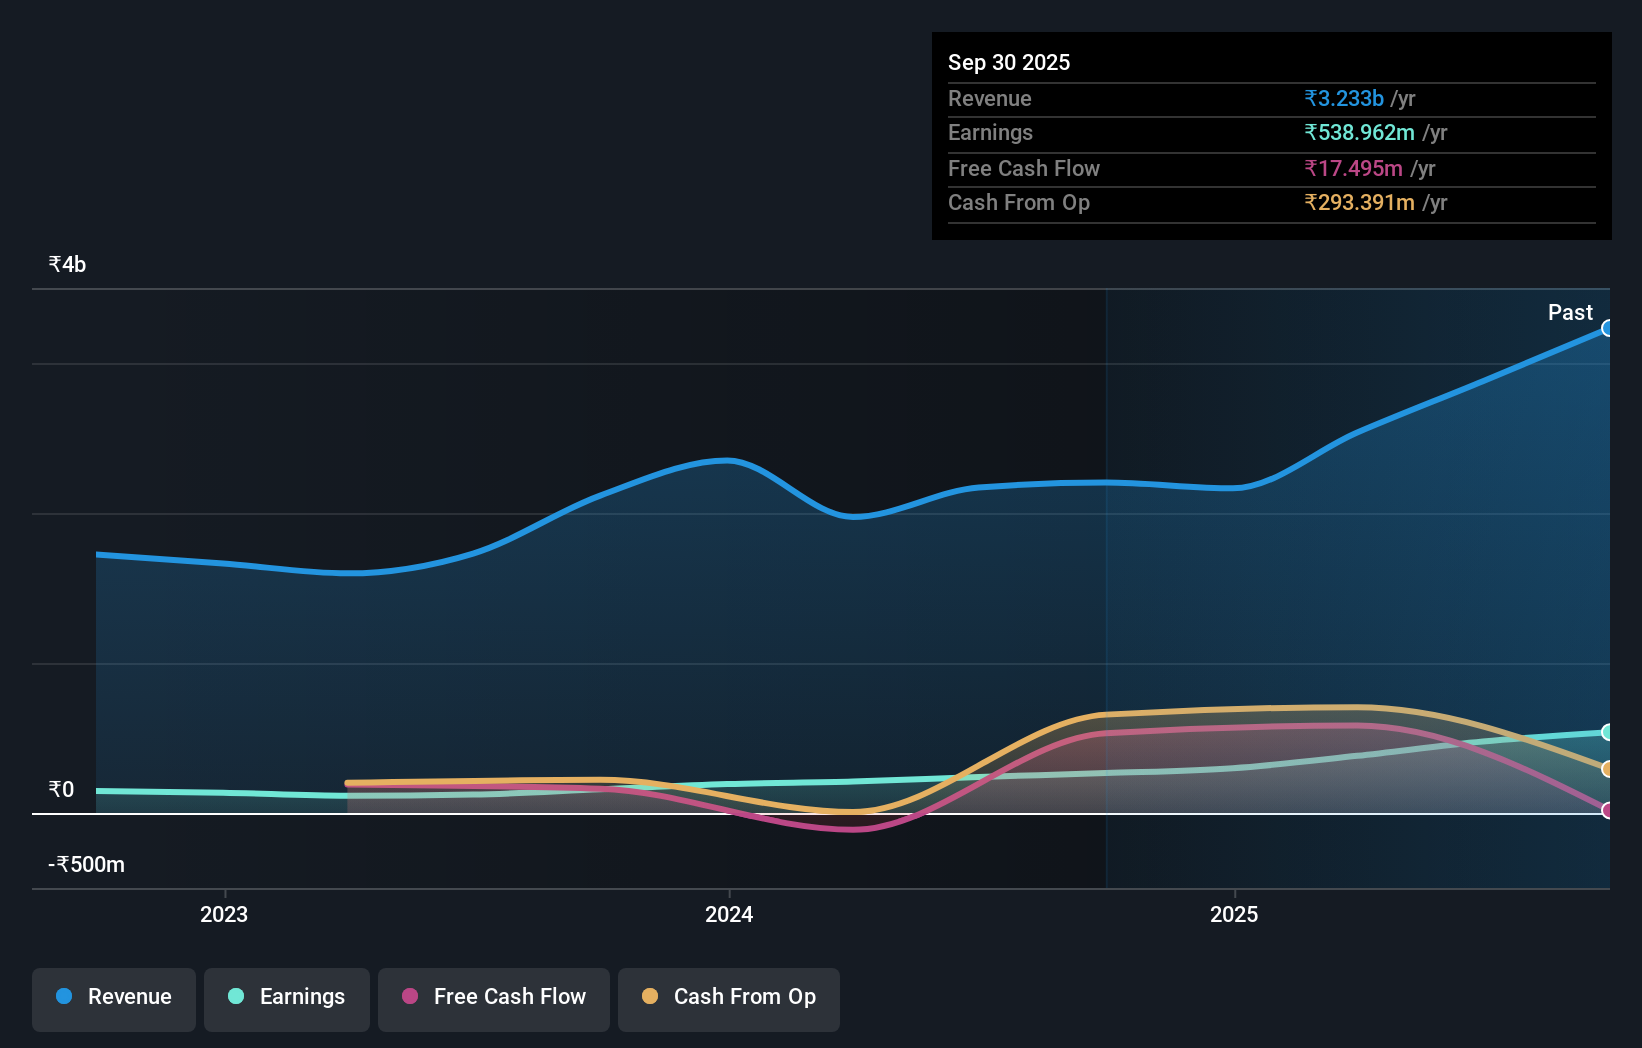Hide the Earnings line via its legend

tap(286, 999)
